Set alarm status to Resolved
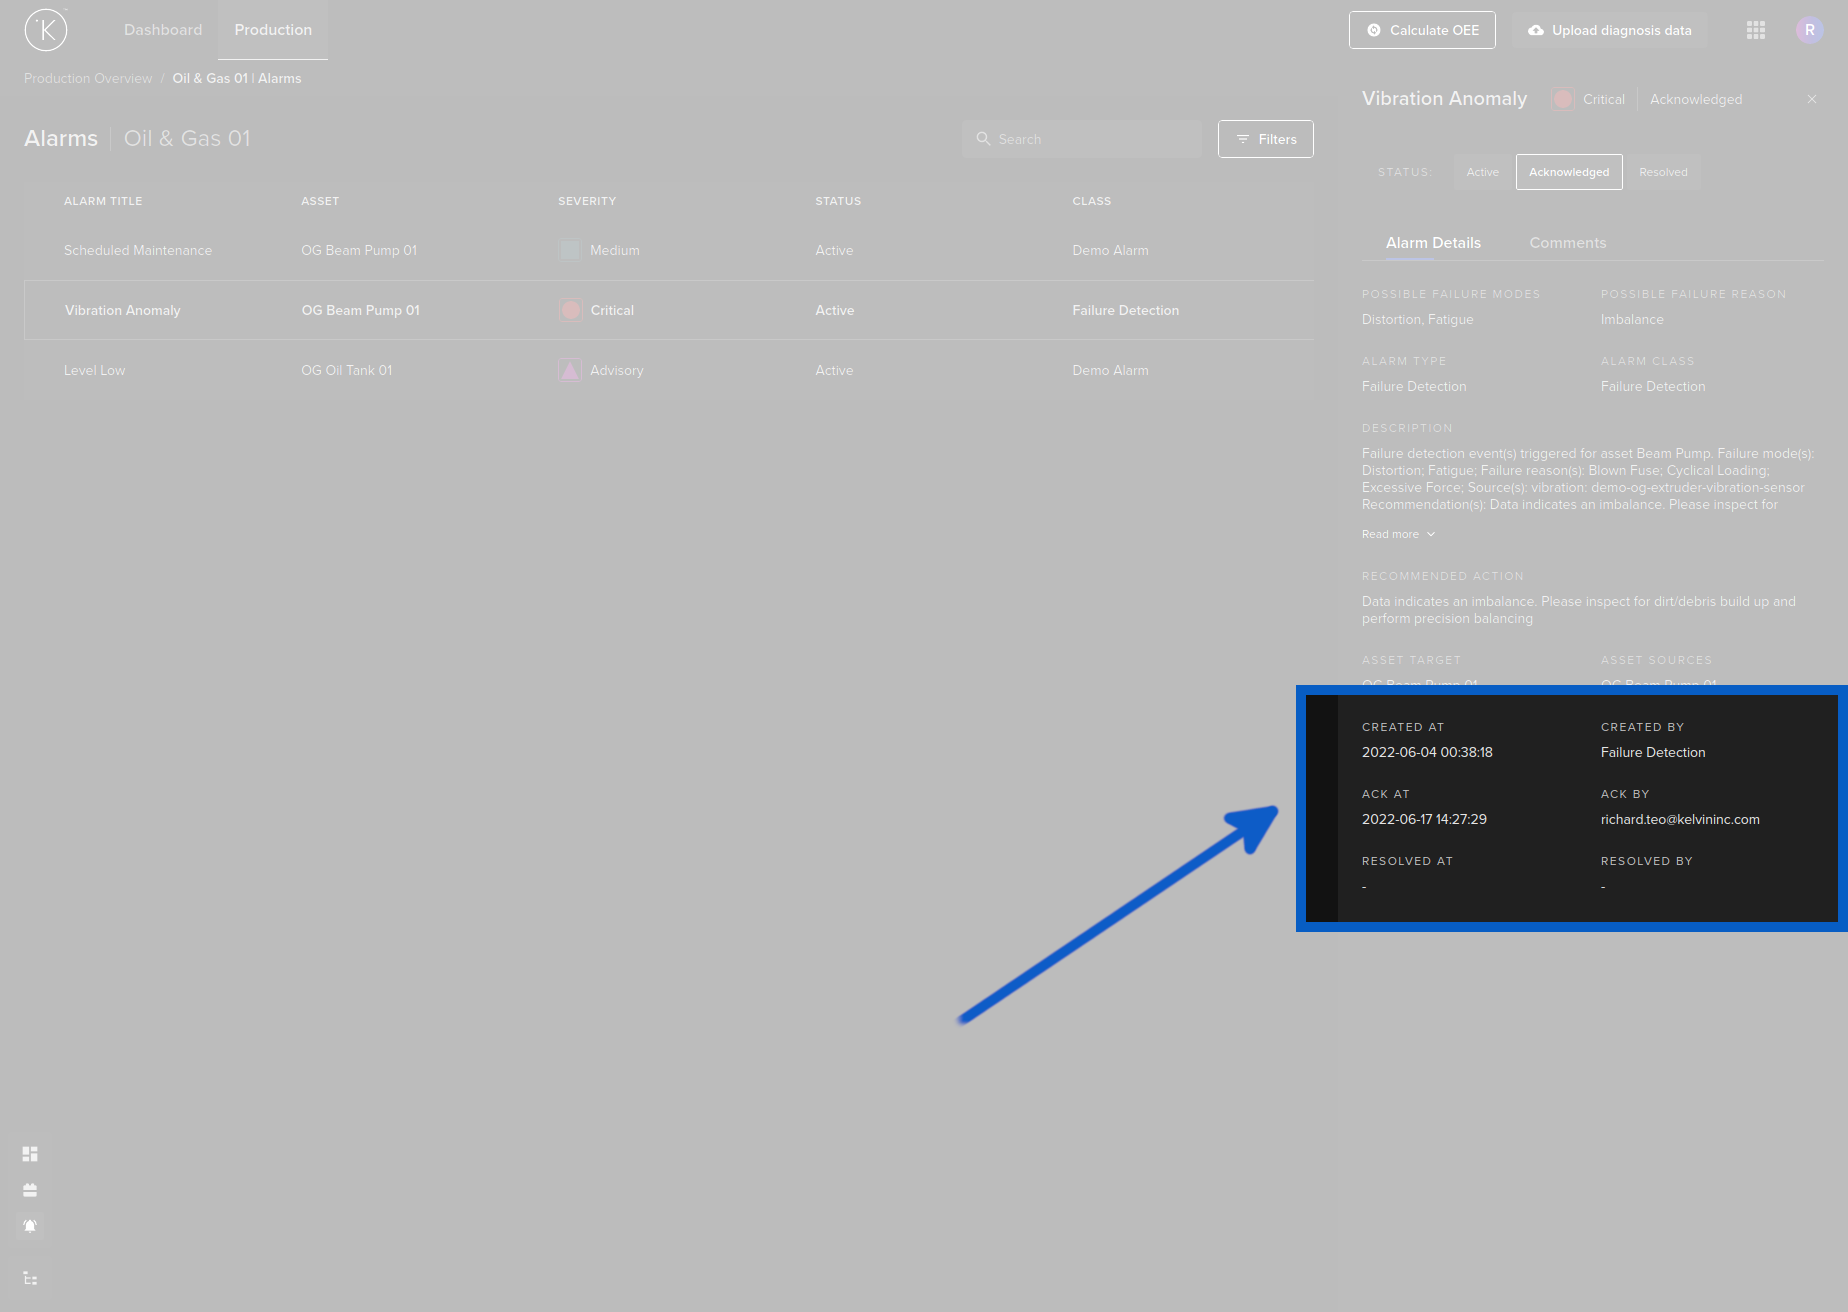This screenshot has width=1848, height=1312. pyautogui.click(x=1663, y=172)
